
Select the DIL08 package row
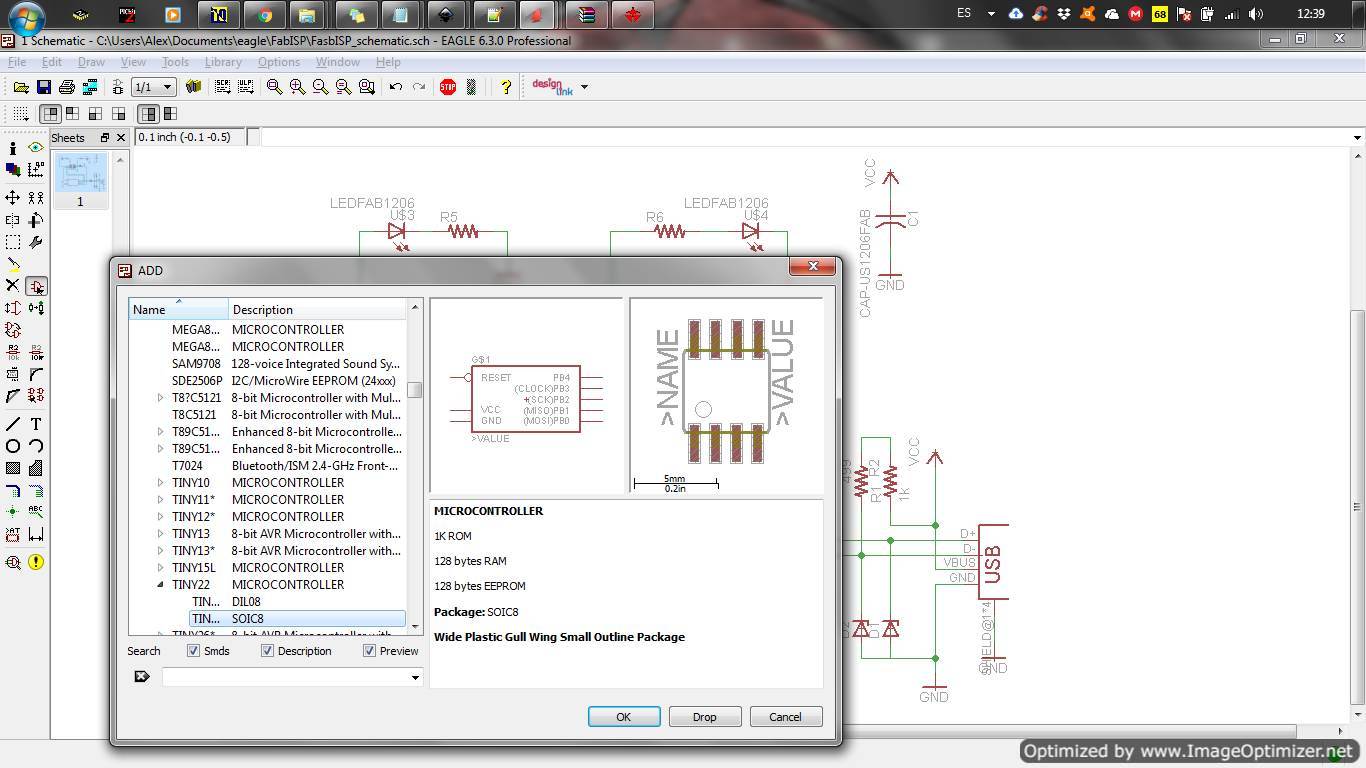(297, 601)
